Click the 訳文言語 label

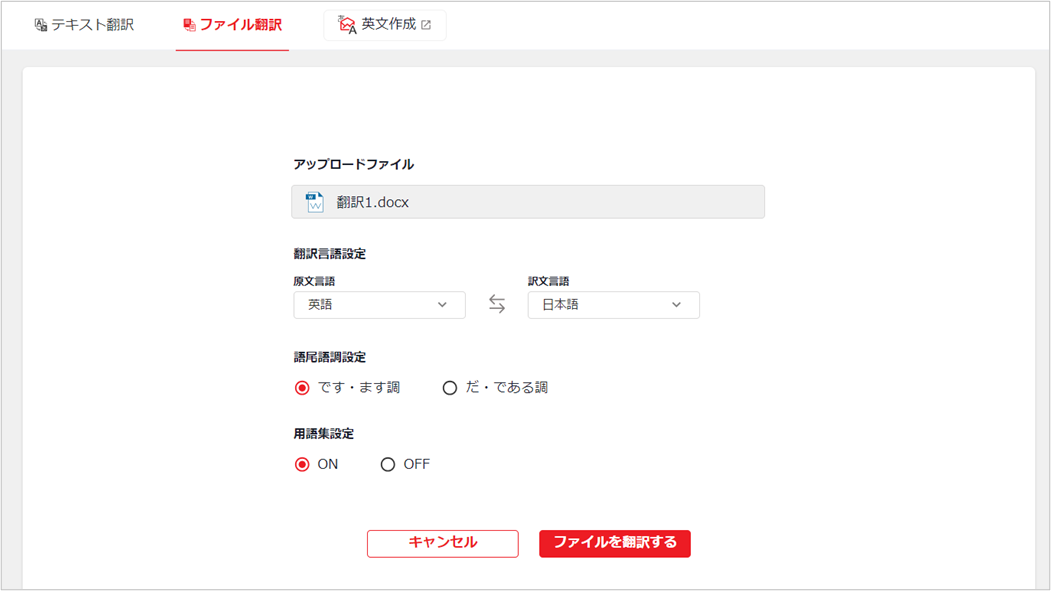pyautogui.click(x=548, y=281)
